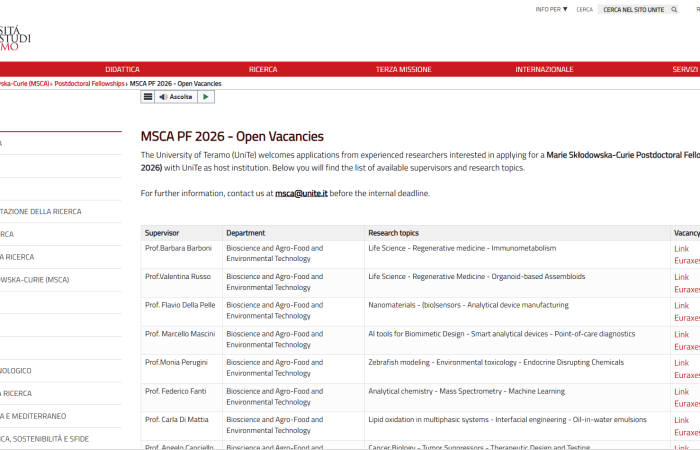Viewport: 700px width, 450px height.
Task: Open the DIDATTICA menu
Action: pyautogui.click(x=122, y=70)
